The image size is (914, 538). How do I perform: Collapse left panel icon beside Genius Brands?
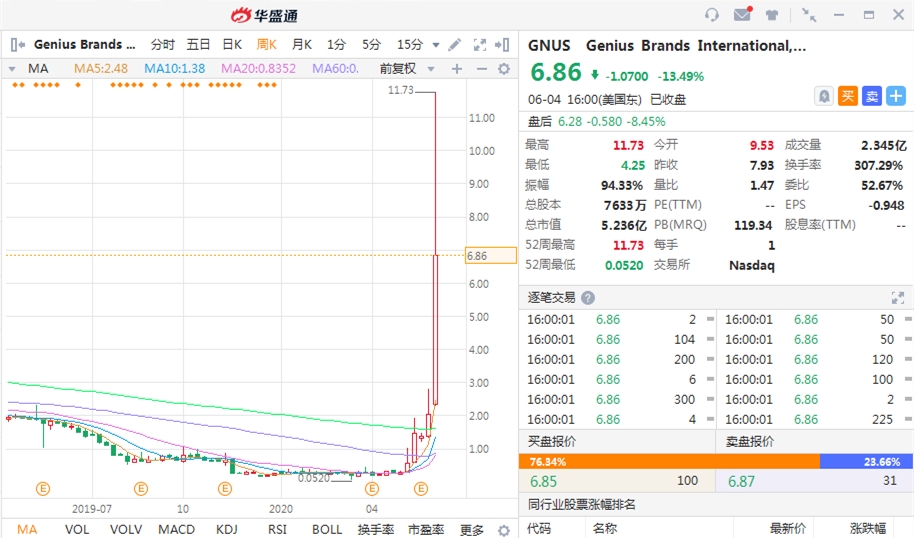[x=17, y=44]
